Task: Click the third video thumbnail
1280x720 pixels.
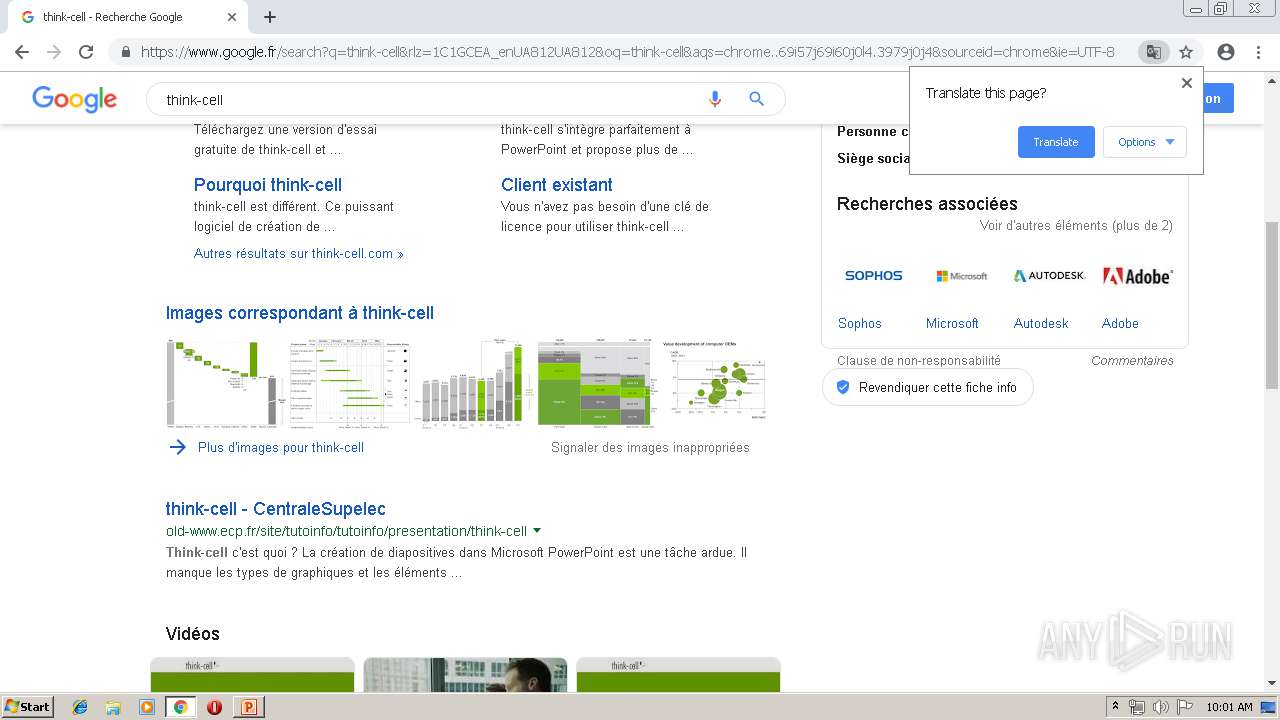Action: [x=678, y=675]
